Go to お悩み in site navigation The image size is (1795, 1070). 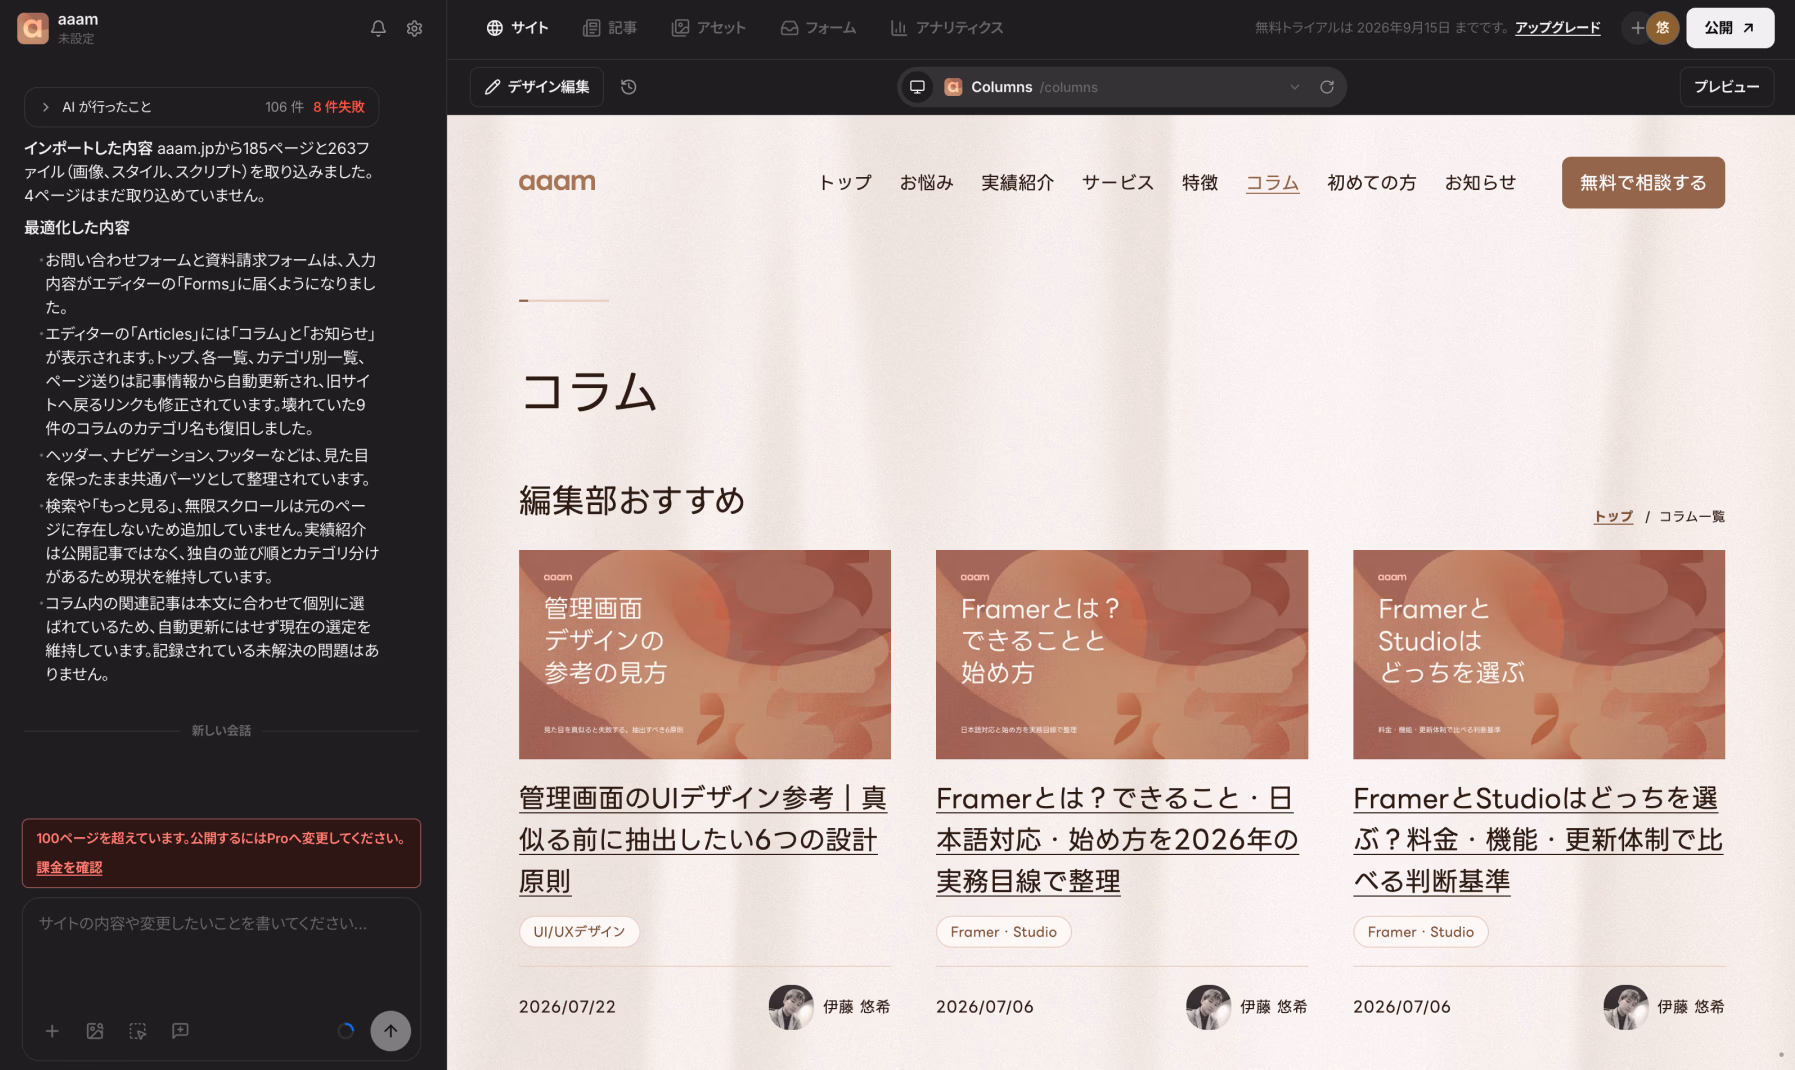(926, 182)
